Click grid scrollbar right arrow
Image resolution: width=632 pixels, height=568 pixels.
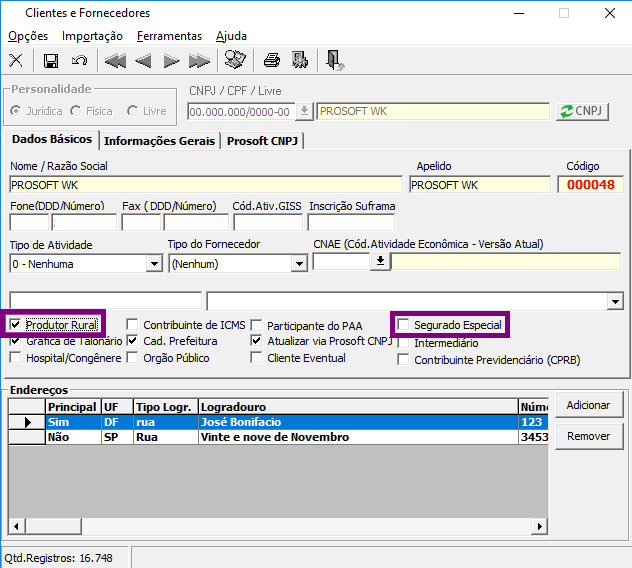(539, 526)
